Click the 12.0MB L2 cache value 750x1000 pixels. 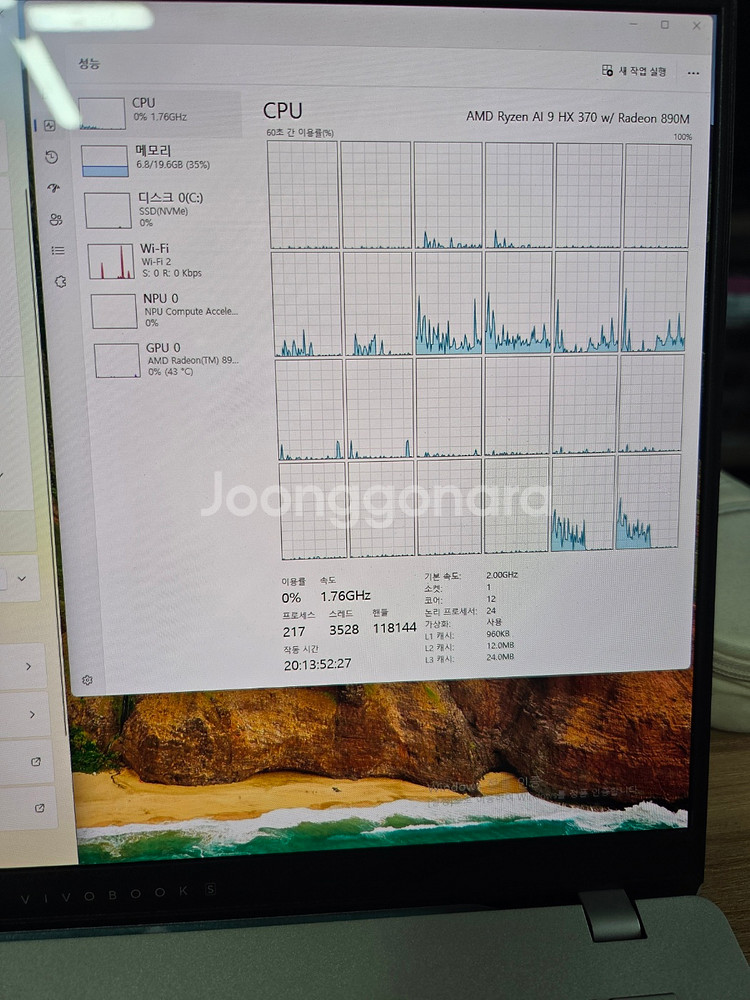500,645
